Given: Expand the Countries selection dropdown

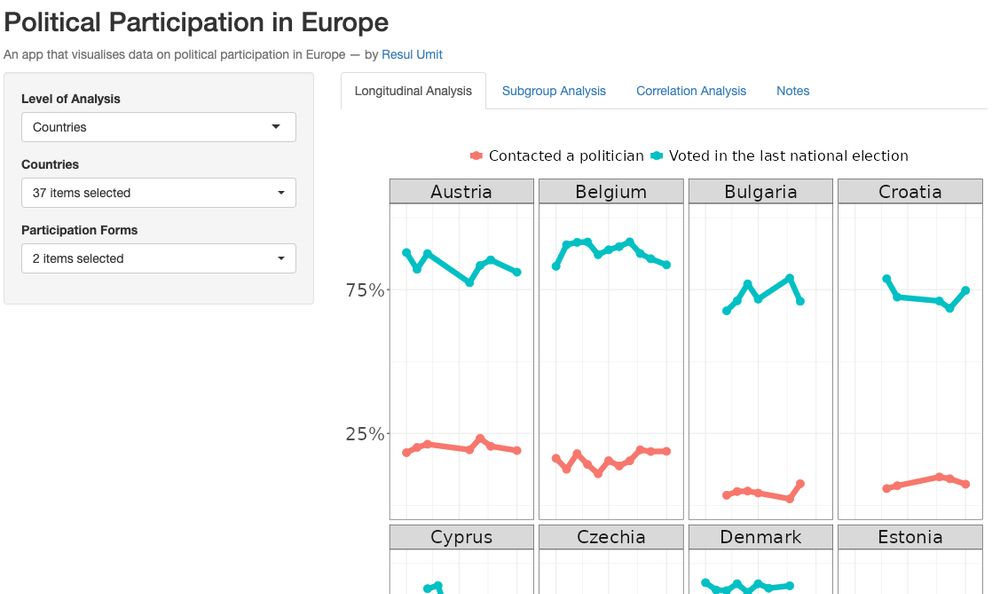Looking at the screenshot, I should pyautogui.click(x=158, y=193).
